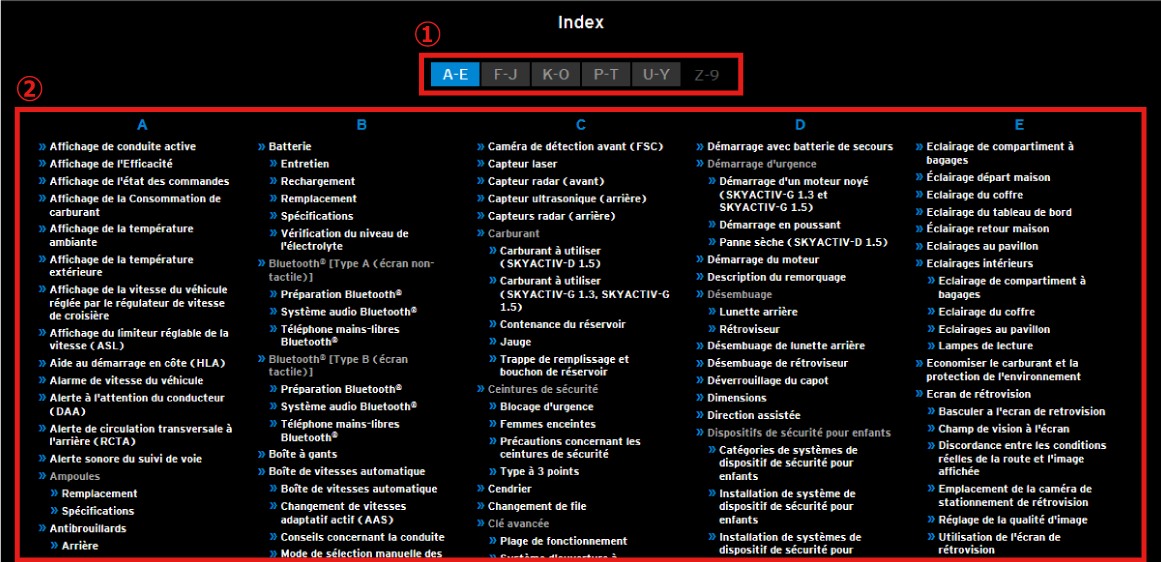Screen dimensions: 1161x562
Task: Select the Capteur laser entry
Action: coord(522,164)
